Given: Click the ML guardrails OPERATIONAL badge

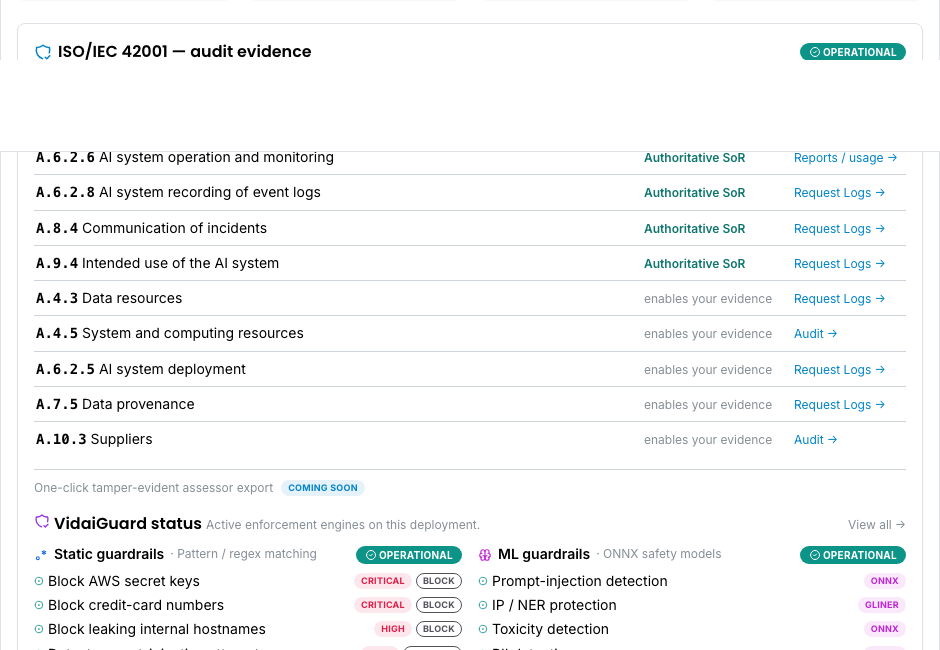Looking at the screenshot, I should (x=852, y=555).
